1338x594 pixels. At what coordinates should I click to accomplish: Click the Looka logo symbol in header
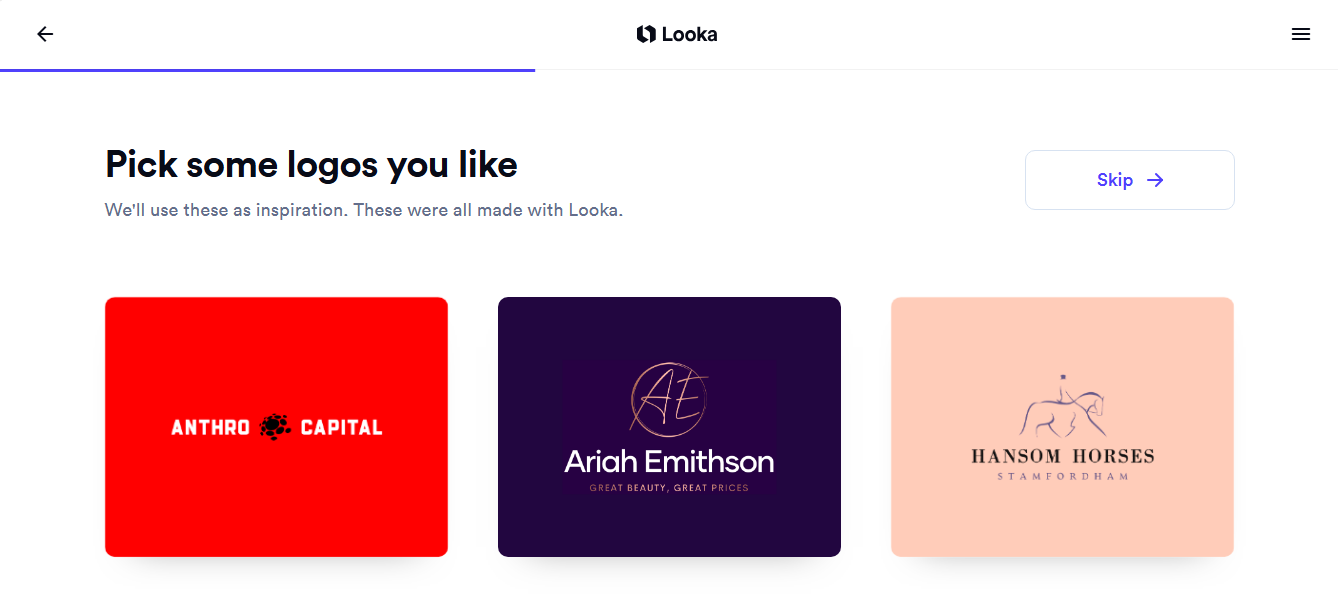646,34
